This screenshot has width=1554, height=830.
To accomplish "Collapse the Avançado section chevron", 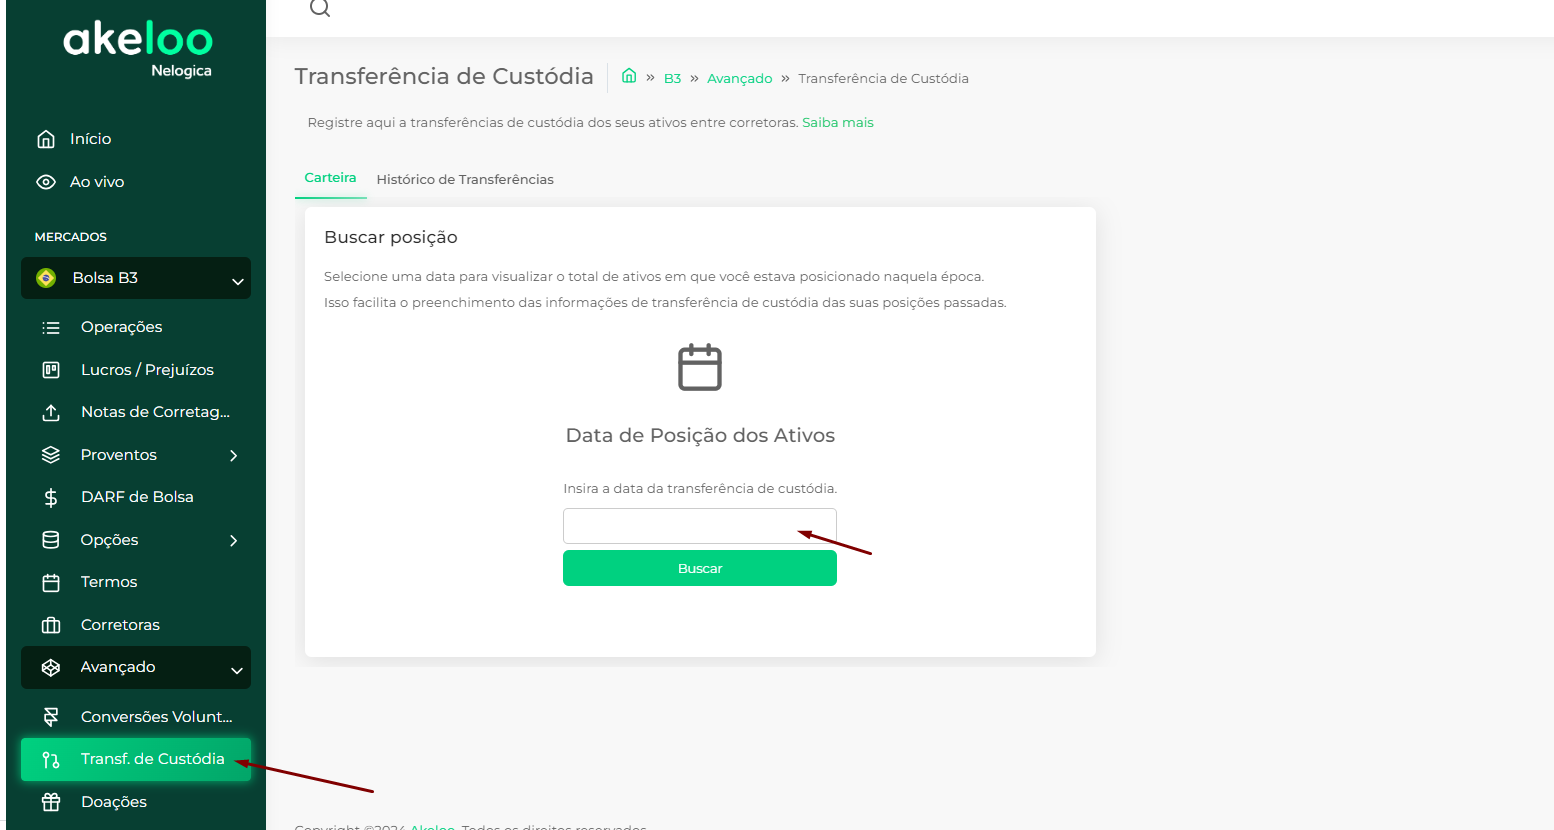I will (237, 670).
